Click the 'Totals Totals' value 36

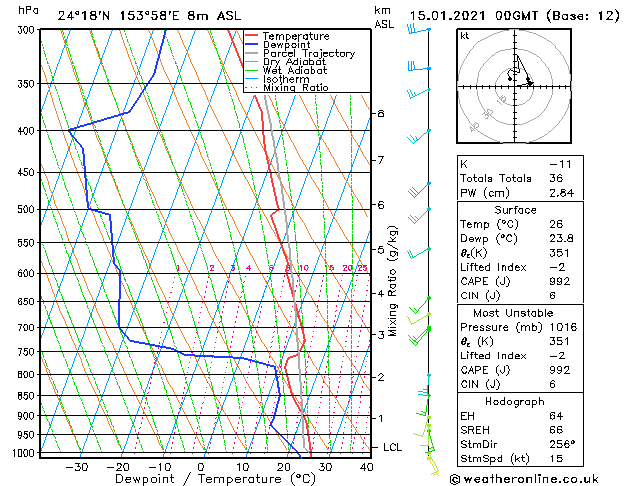pyautogui.click(x=556, y=178)
